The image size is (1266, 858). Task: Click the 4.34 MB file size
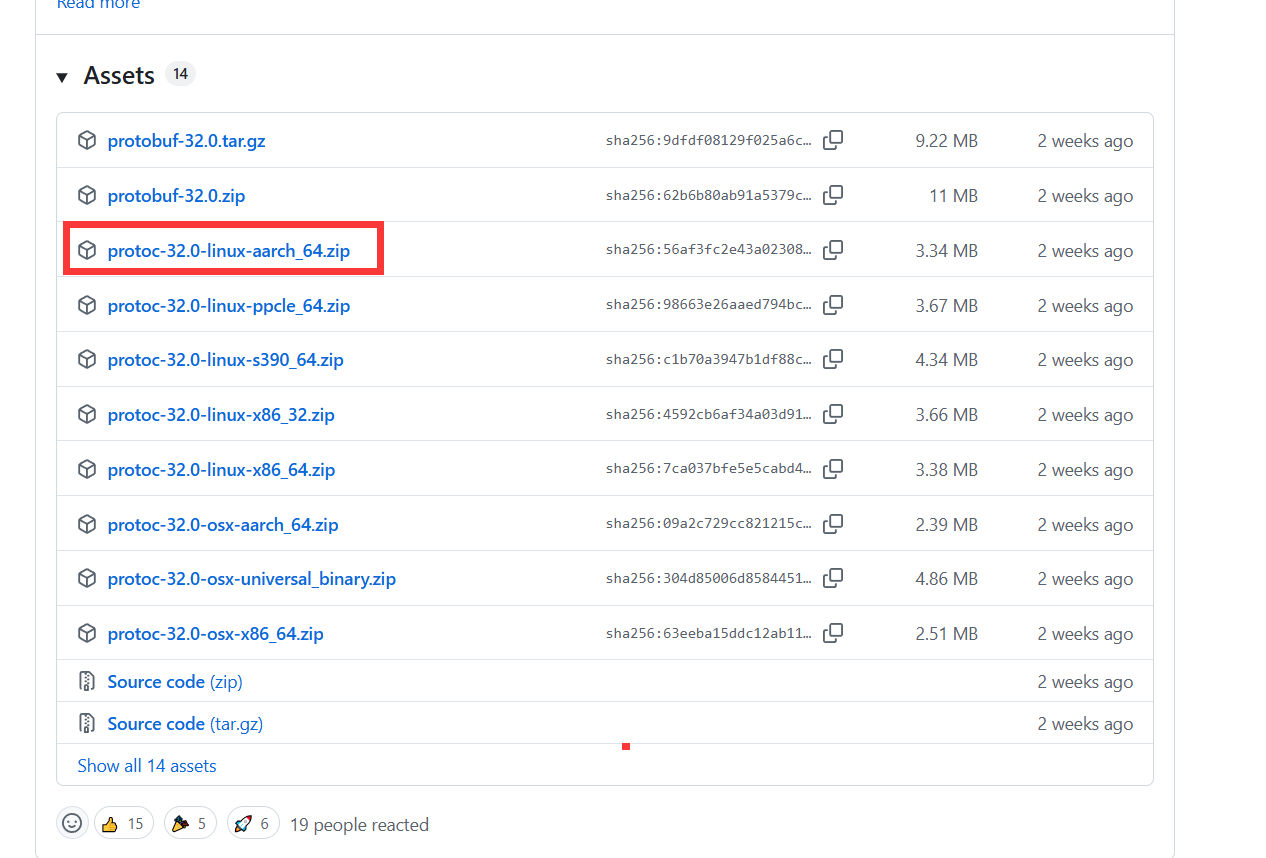point(946,360)
